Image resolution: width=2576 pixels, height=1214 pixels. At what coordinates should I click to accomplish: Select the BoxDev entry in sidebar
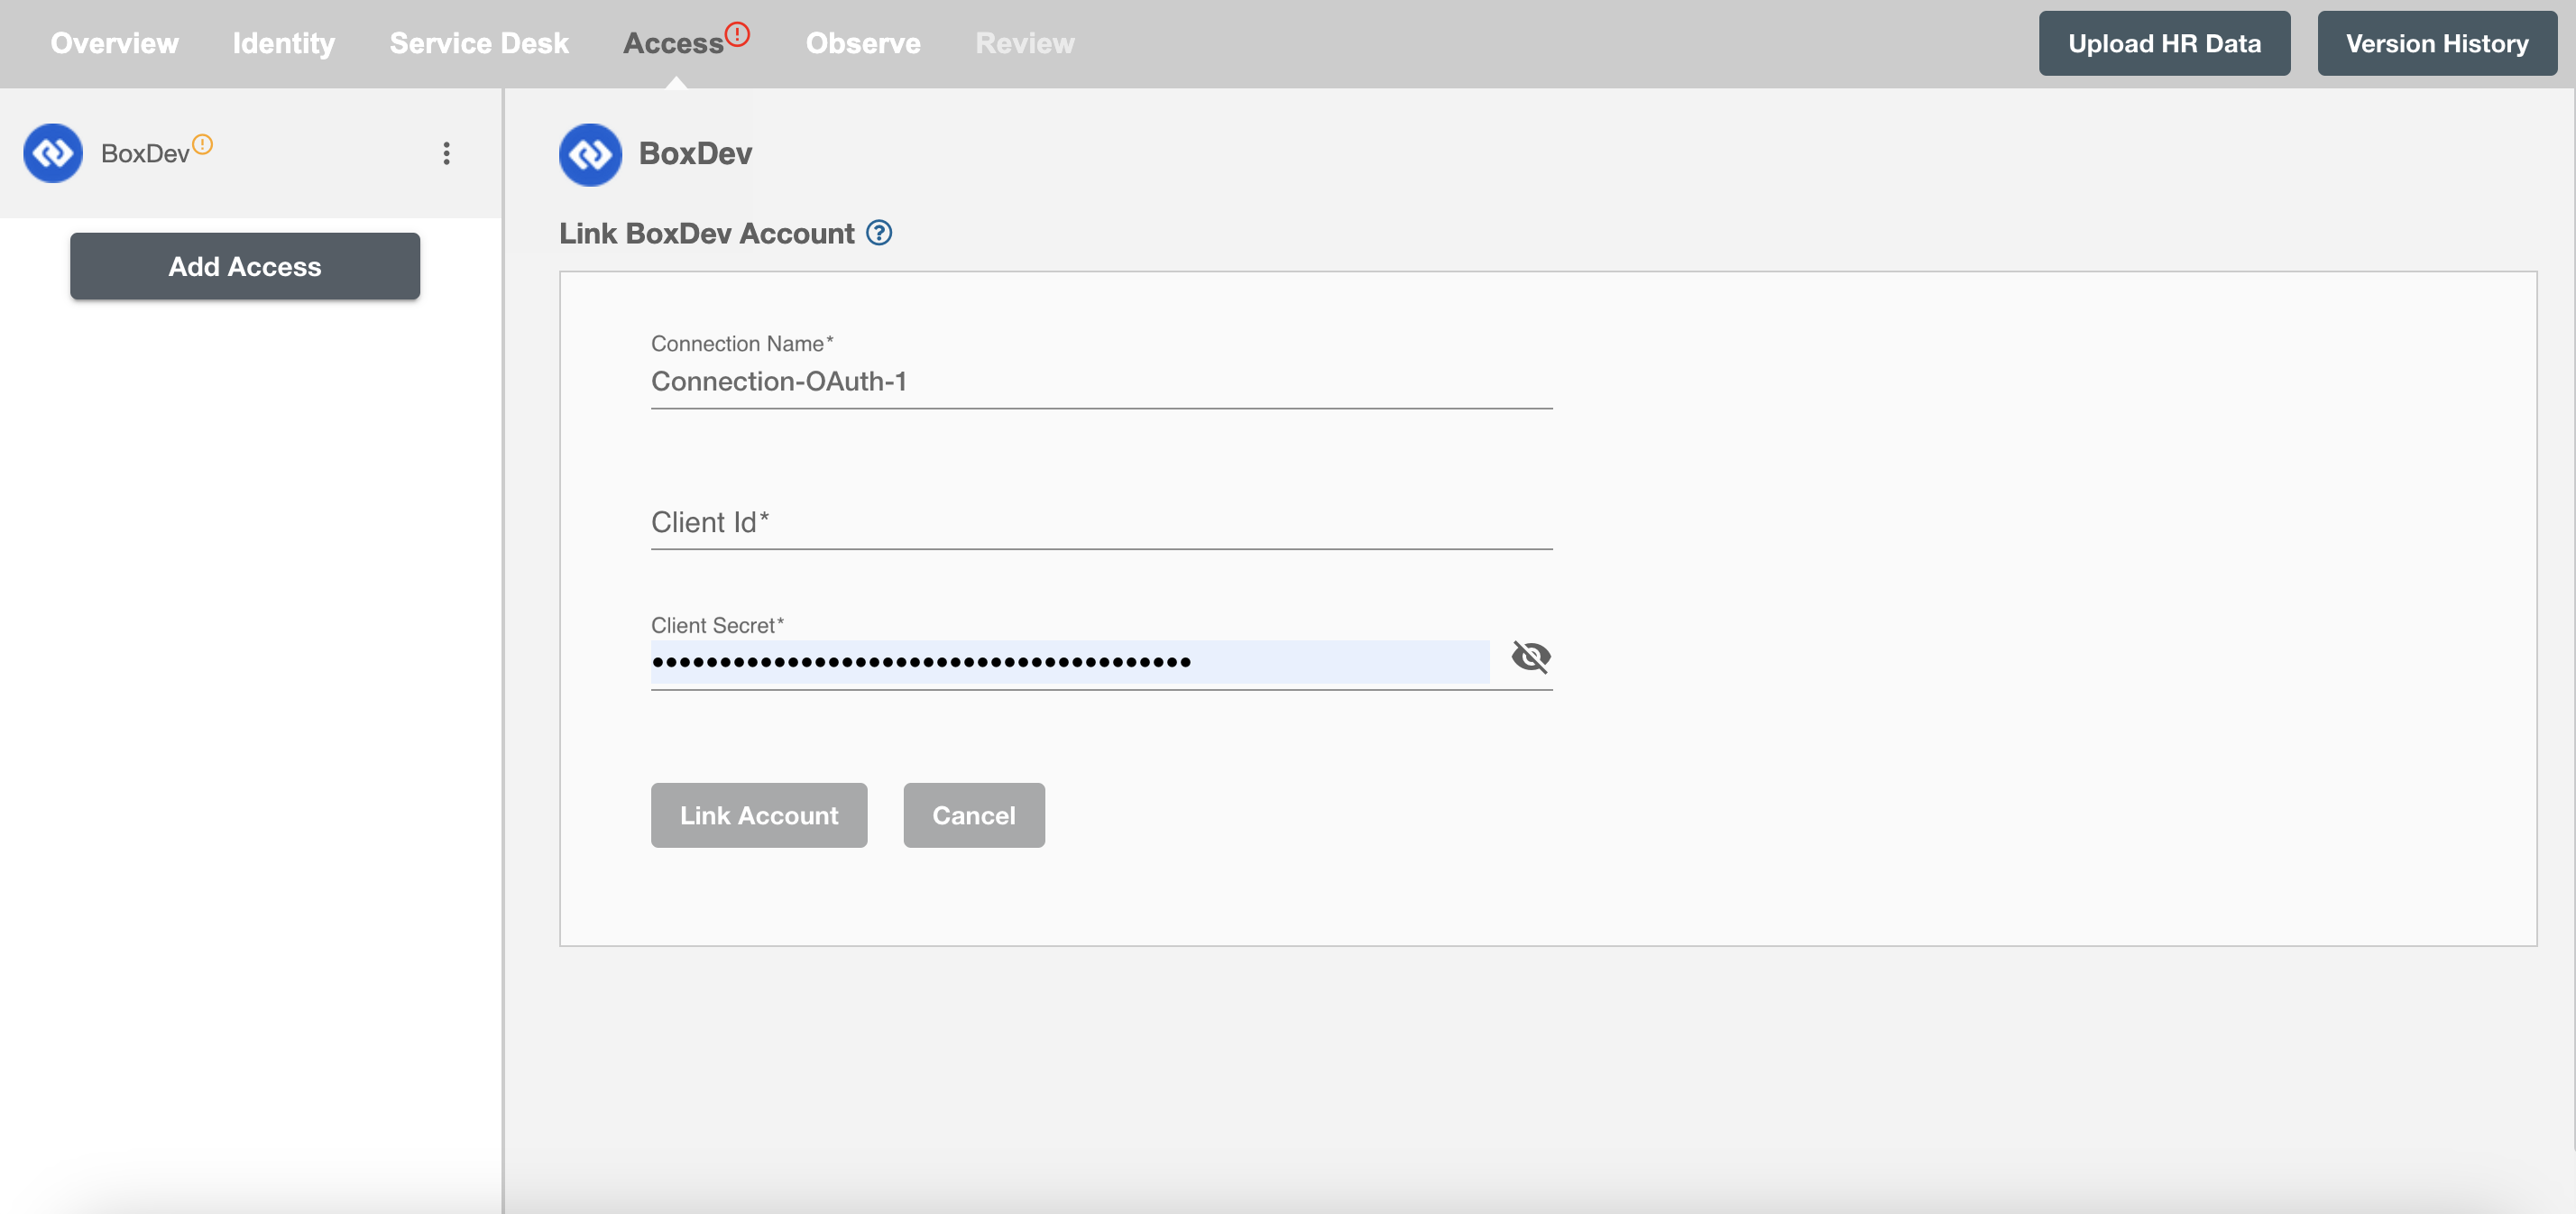pos(250,153)
